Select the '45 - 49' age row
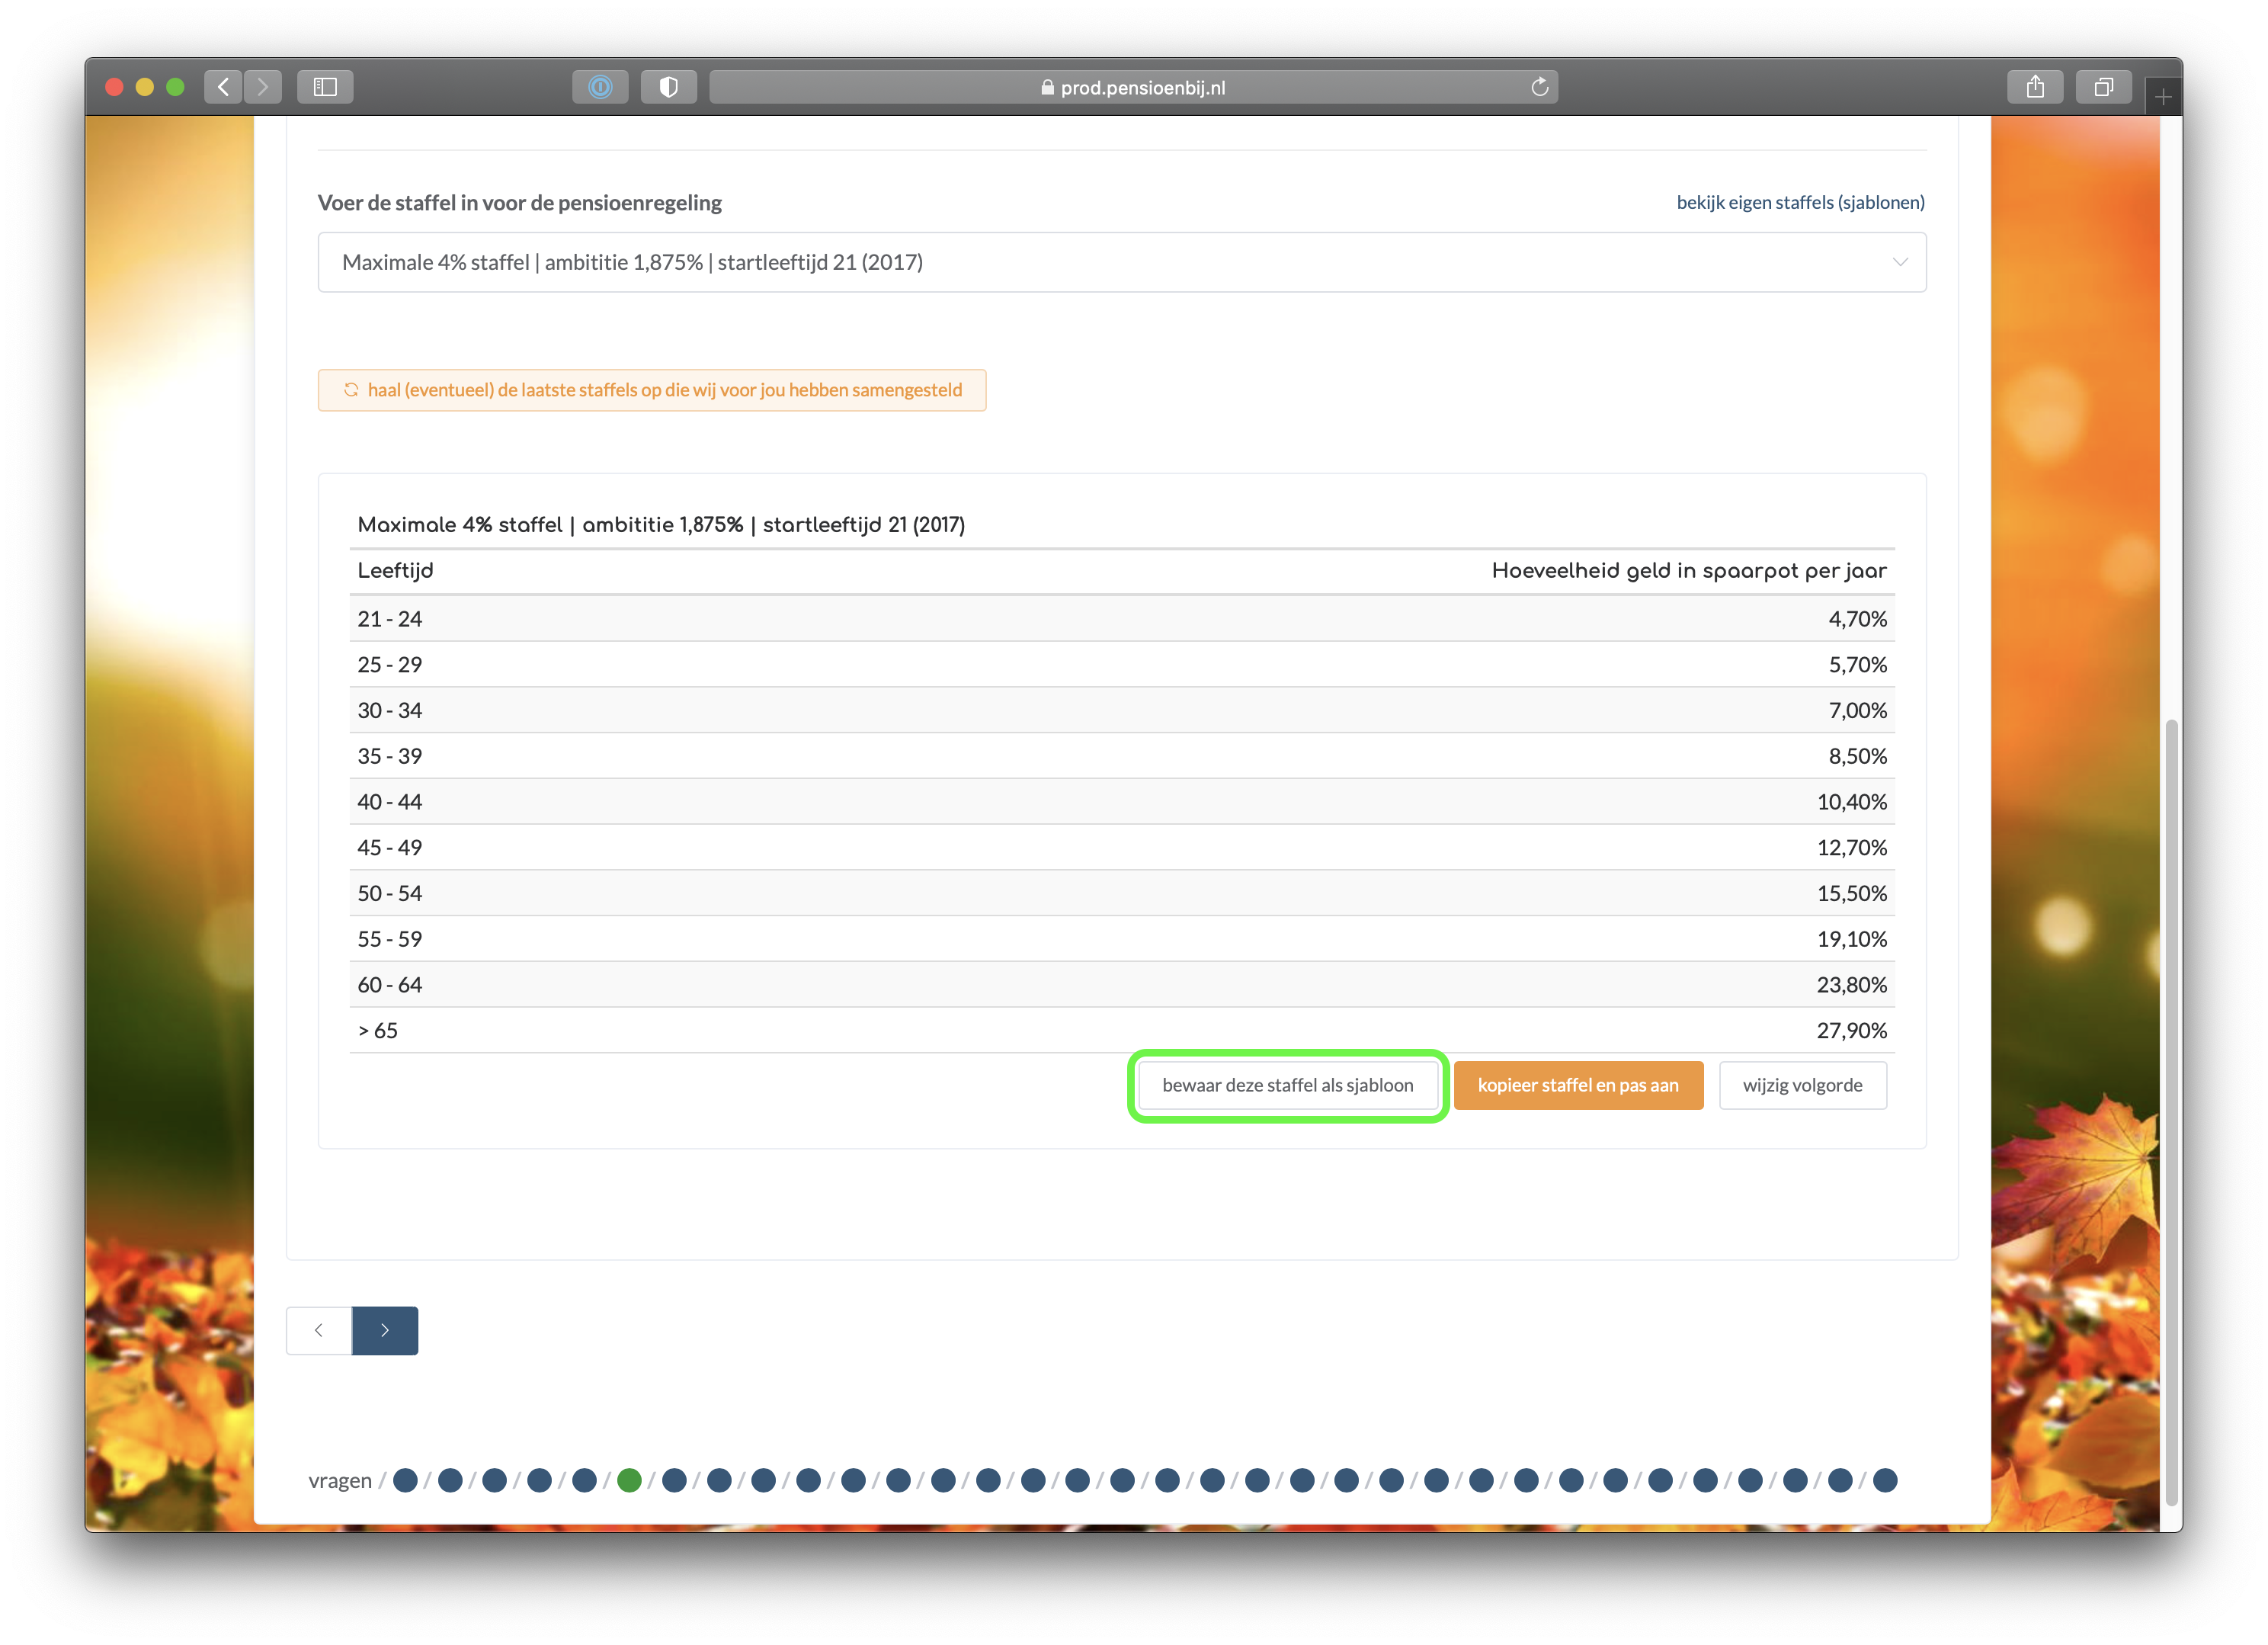Screen dimensions: 2268x1645 (1122, 848)
